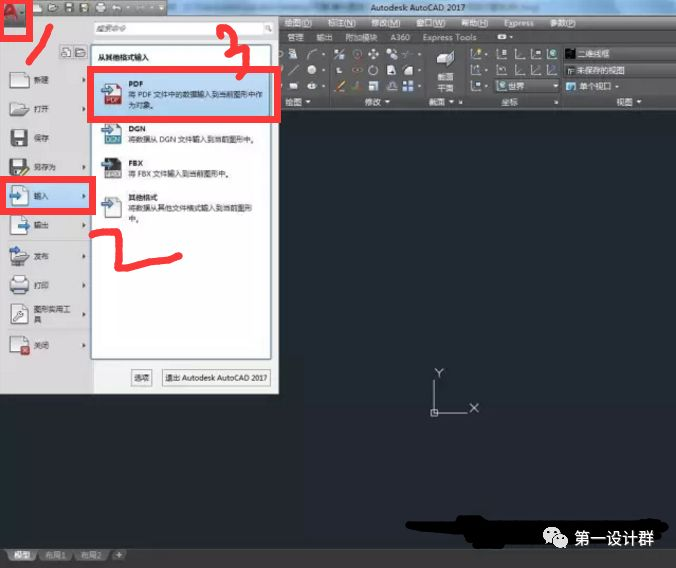Expand the 打开 (Open) submenu arrow

point(84,109)
